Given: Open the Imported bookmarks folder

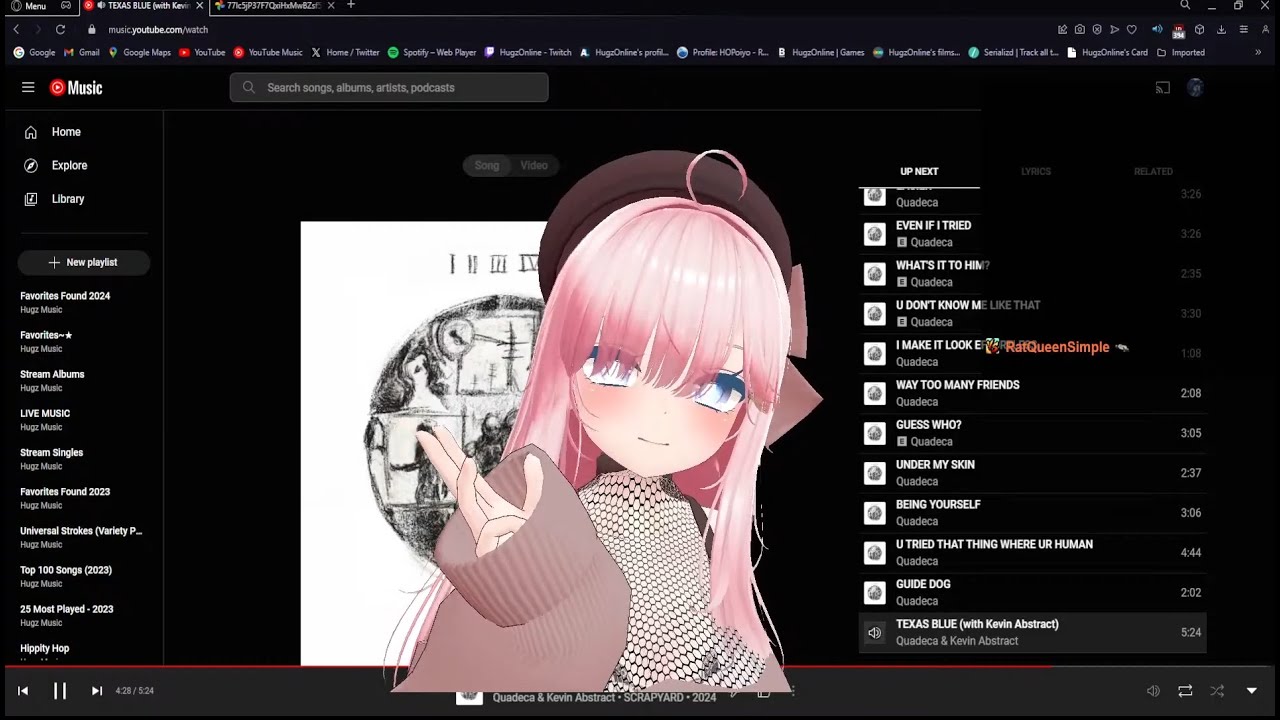Looking at the screenshot, I should 1181,53.
